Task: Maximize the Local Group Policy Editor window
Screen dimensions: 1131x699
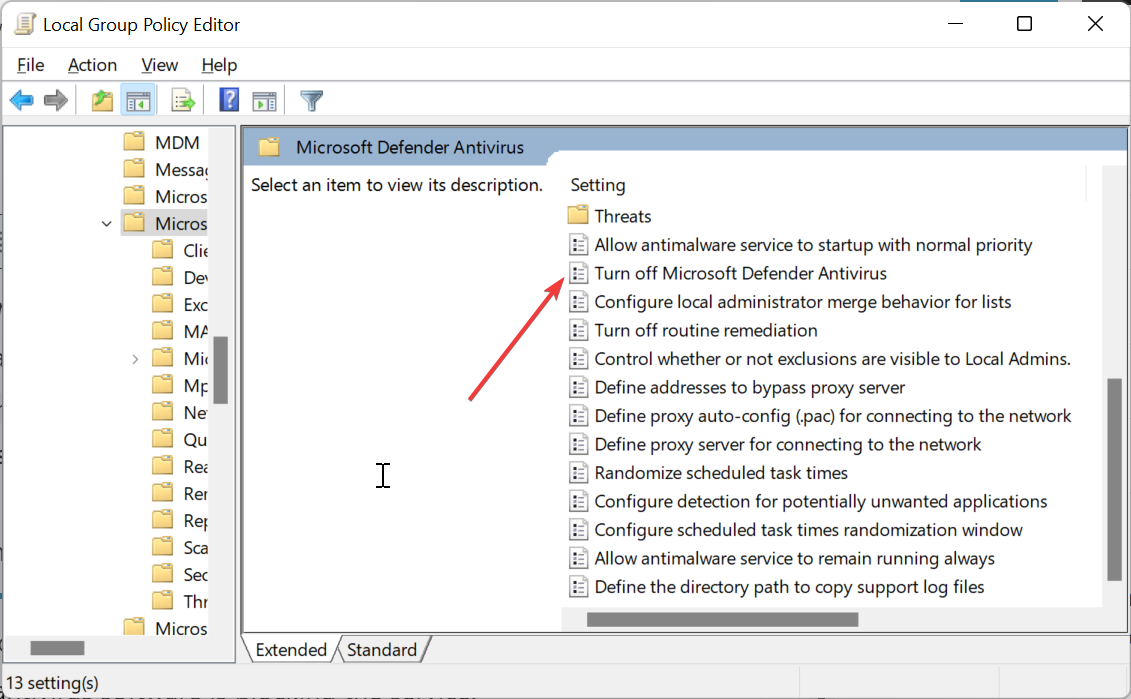Action: click(1024, 24)
